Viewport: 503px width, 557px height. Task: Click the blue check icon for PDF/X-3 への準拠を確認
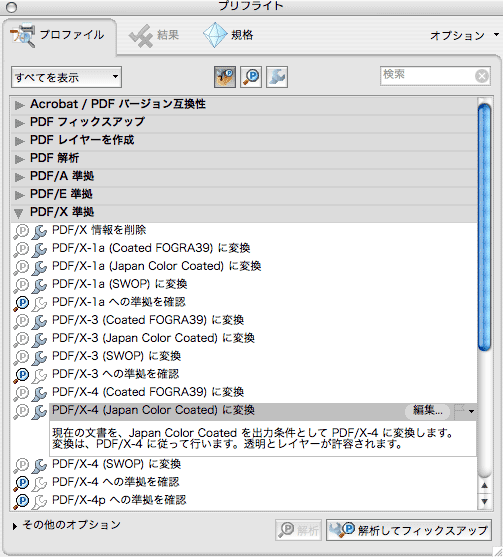coord(22,375)
